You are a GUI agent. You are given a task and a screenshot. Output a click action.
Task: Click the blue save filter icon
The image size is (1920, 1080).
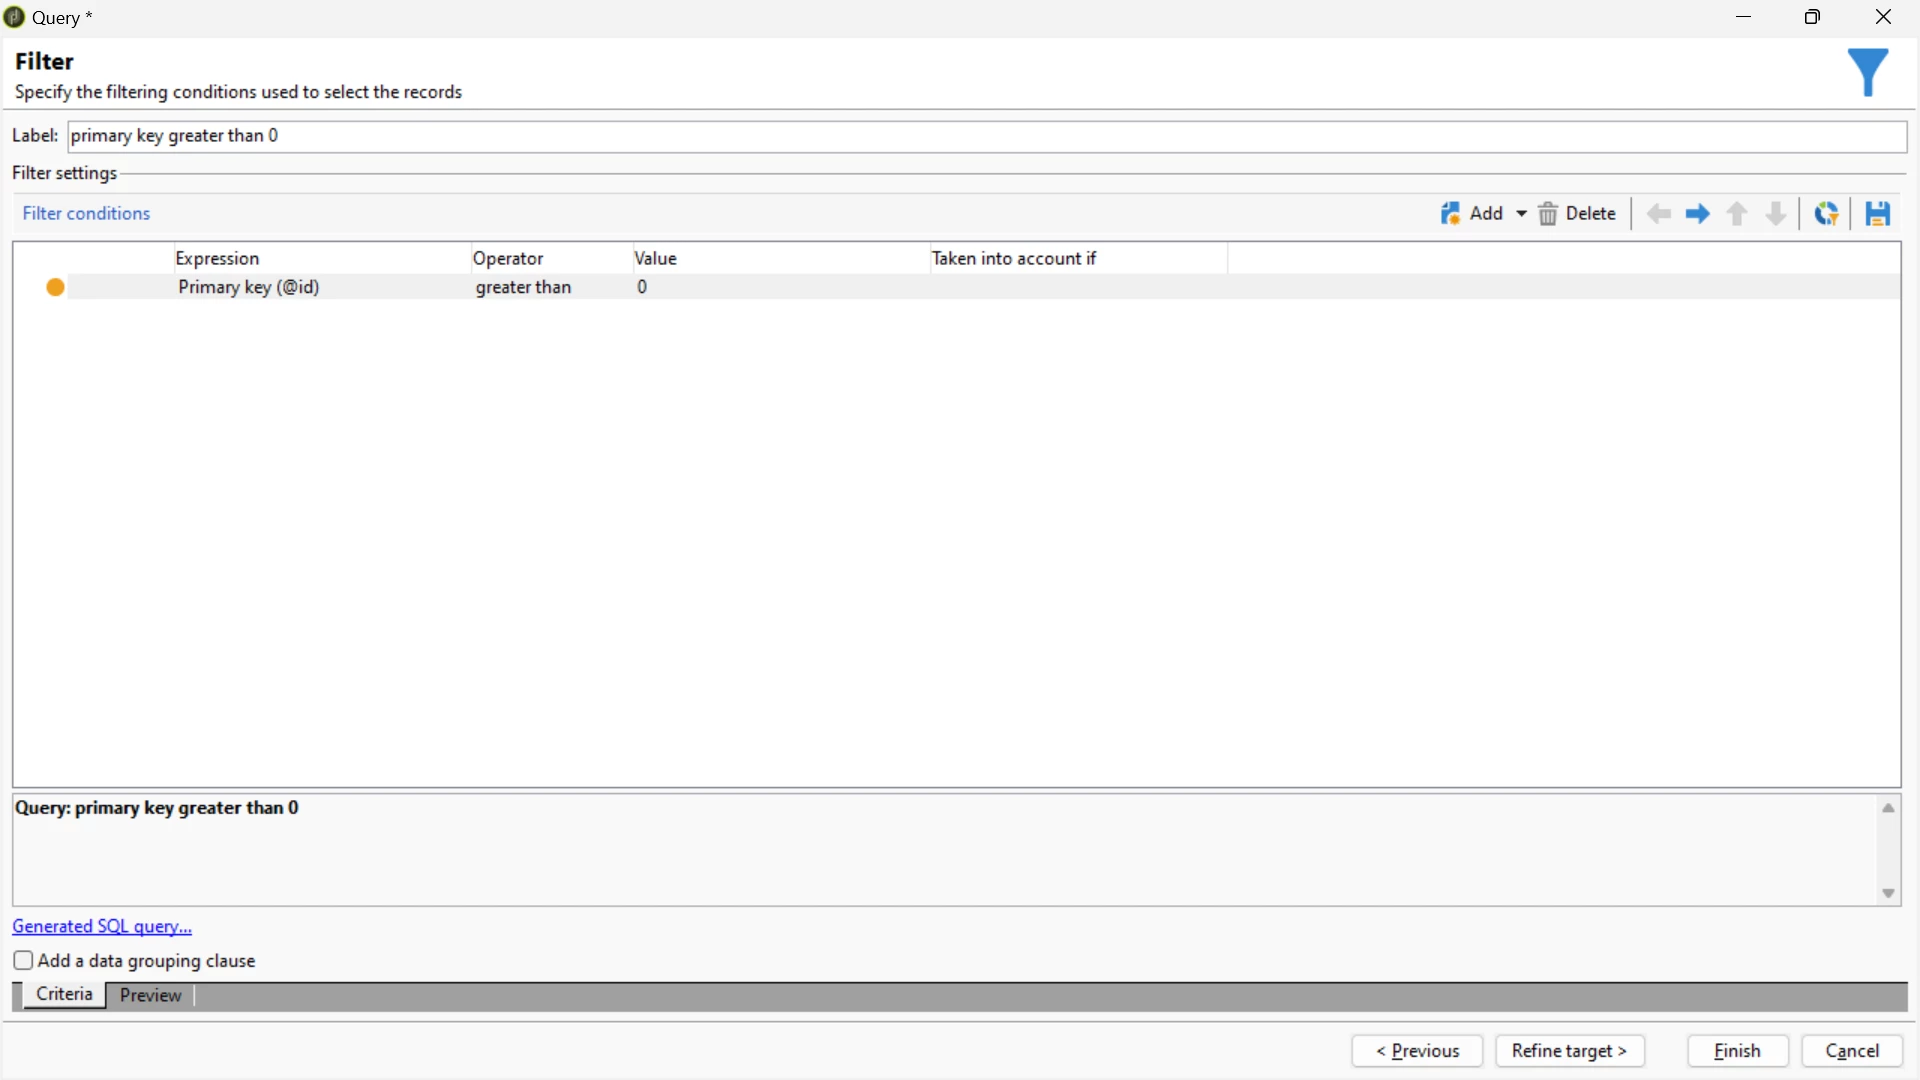coord(1877,214)
